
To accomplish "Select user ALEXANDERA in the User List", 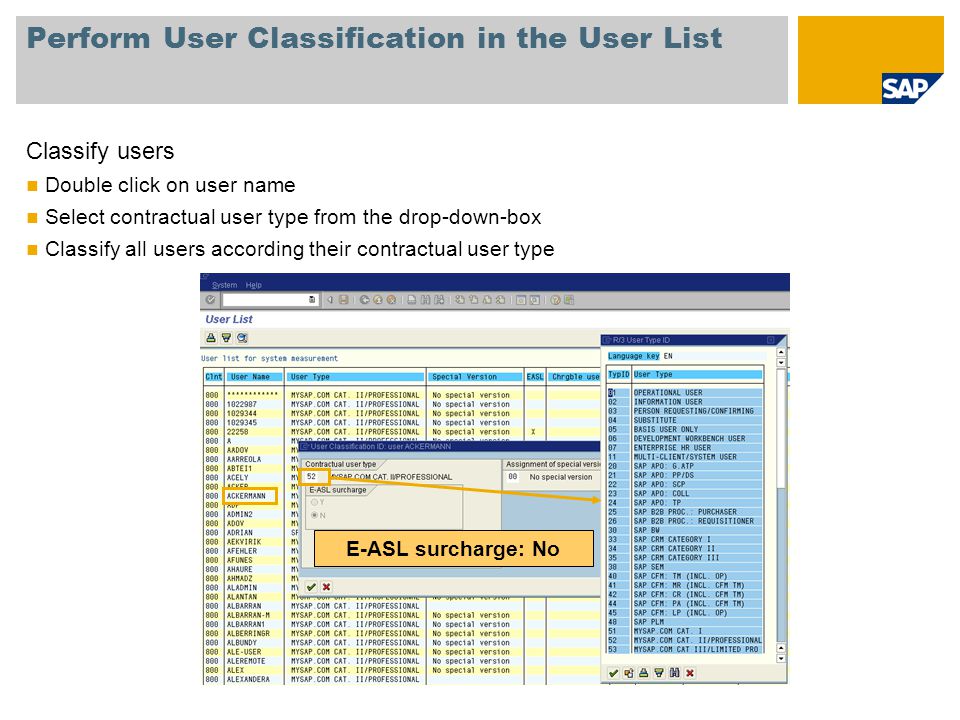I will 248,680.
